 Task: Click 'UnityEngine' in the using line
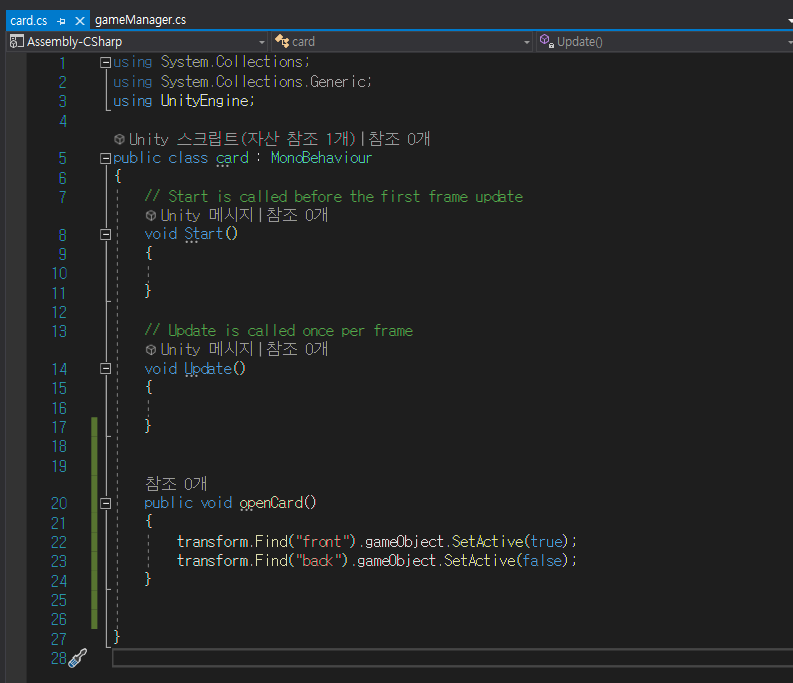pos(205,101)
